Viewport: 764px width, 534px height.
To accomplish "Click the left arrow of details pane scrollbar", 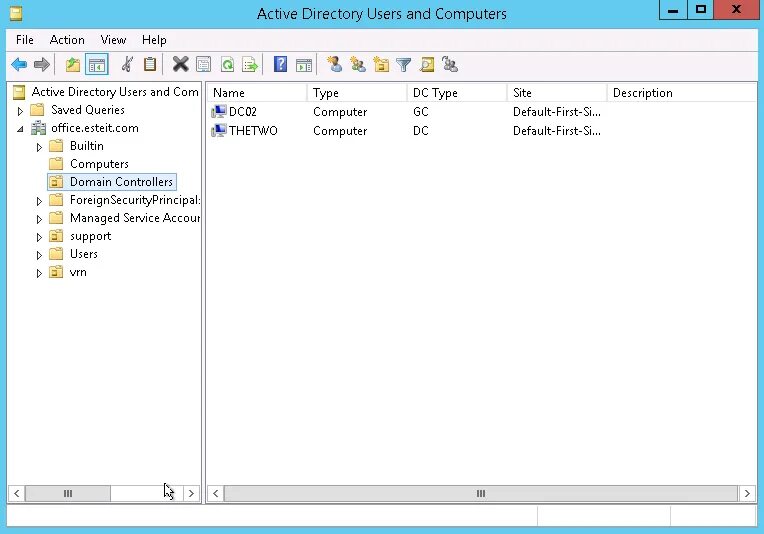I will [x=215, y=494].
